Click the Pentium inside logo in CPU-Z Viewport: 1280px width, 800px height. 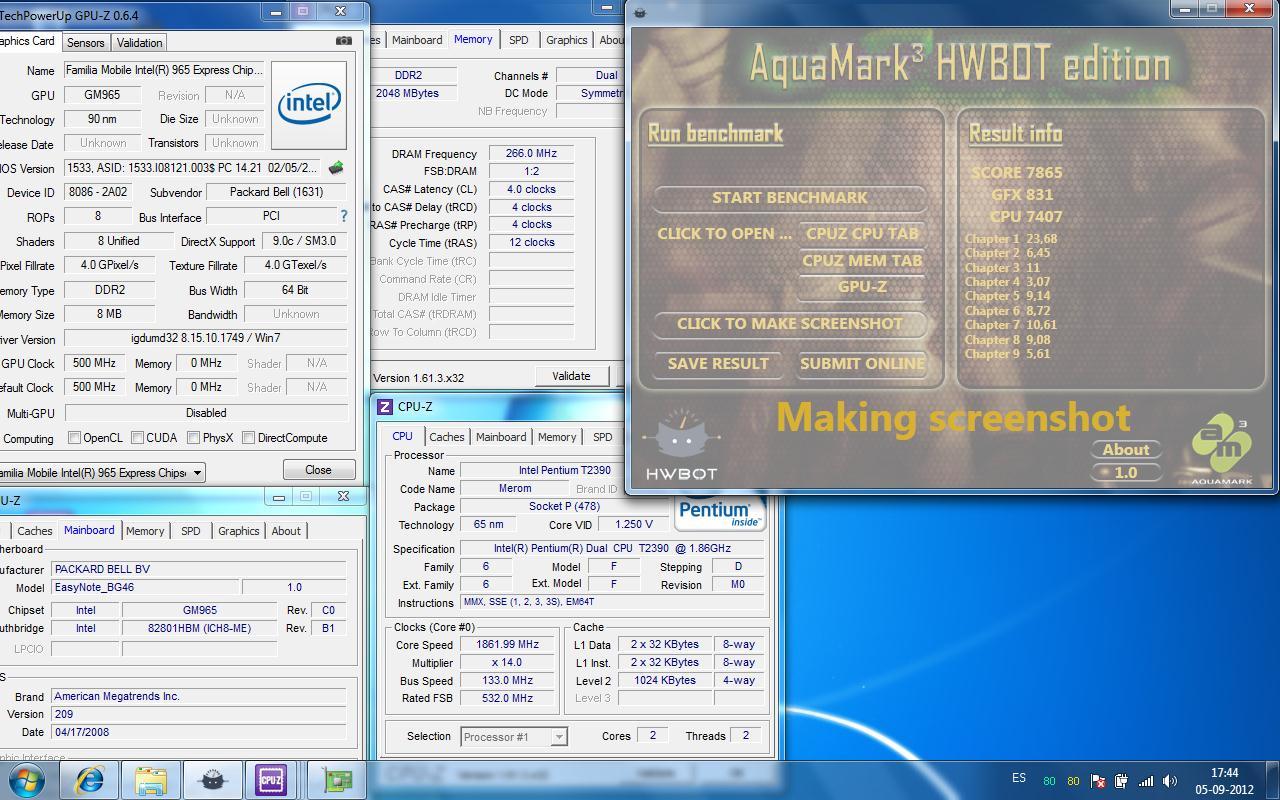pos(719,511)
